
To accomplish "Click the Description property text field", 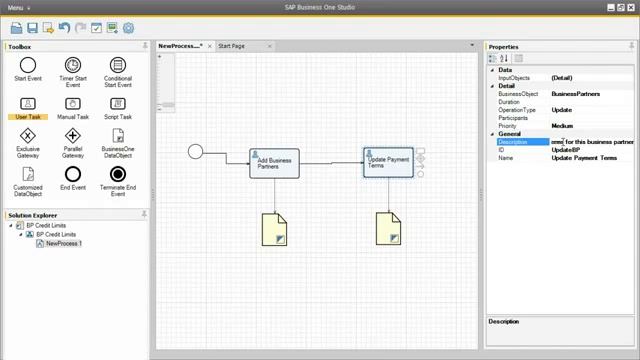I will 592,142.
